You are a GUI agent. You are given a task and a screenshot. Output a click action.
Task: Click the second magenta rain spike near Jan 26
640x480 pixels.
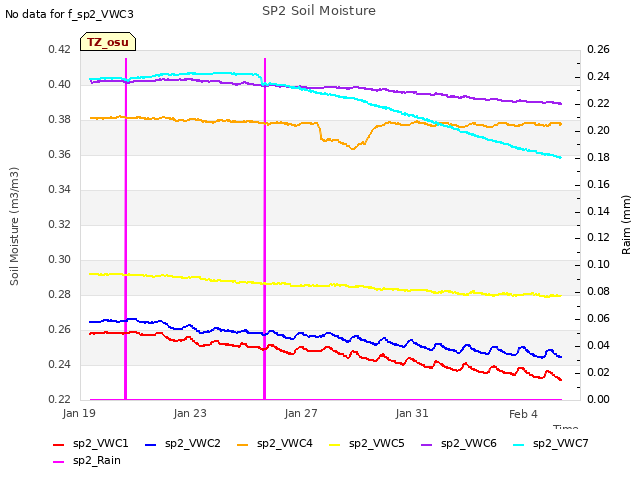pos(265,229)
